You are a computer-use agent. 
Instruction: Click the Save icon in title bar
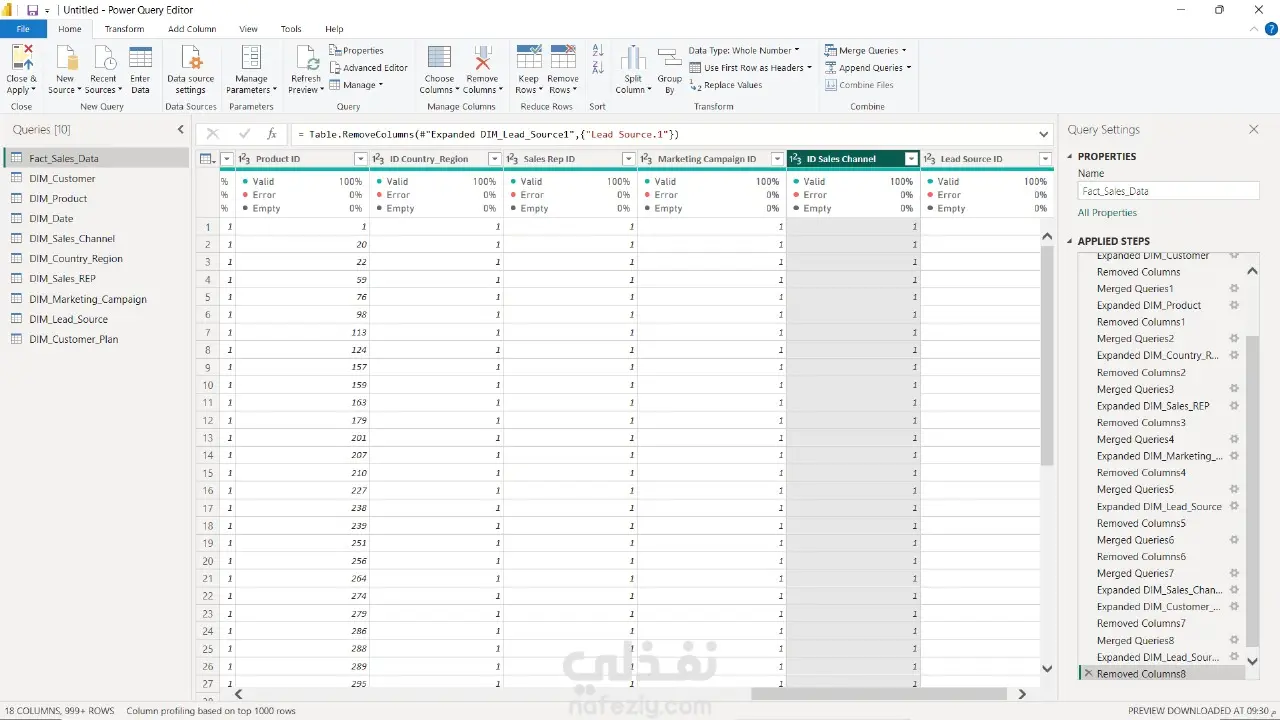[x=32, y=10]
